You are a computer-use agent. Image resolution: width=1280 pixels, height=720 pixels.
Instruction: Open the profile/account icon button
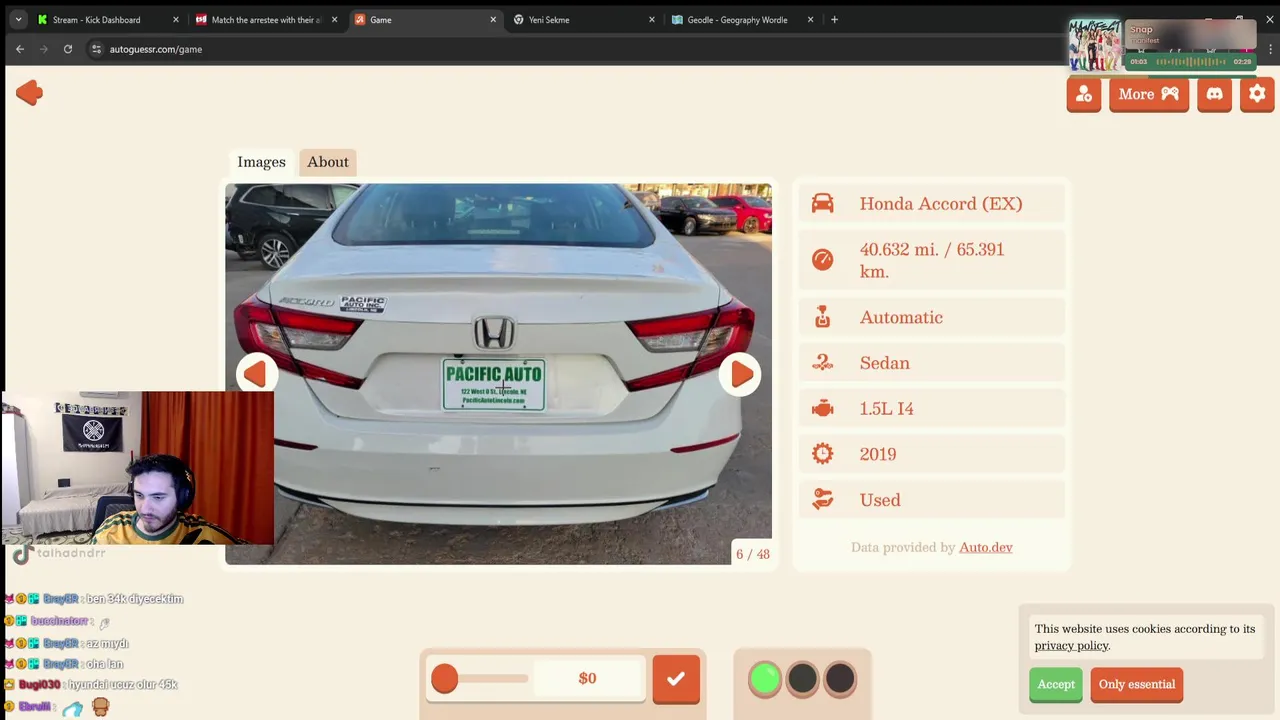point(1084,94)
